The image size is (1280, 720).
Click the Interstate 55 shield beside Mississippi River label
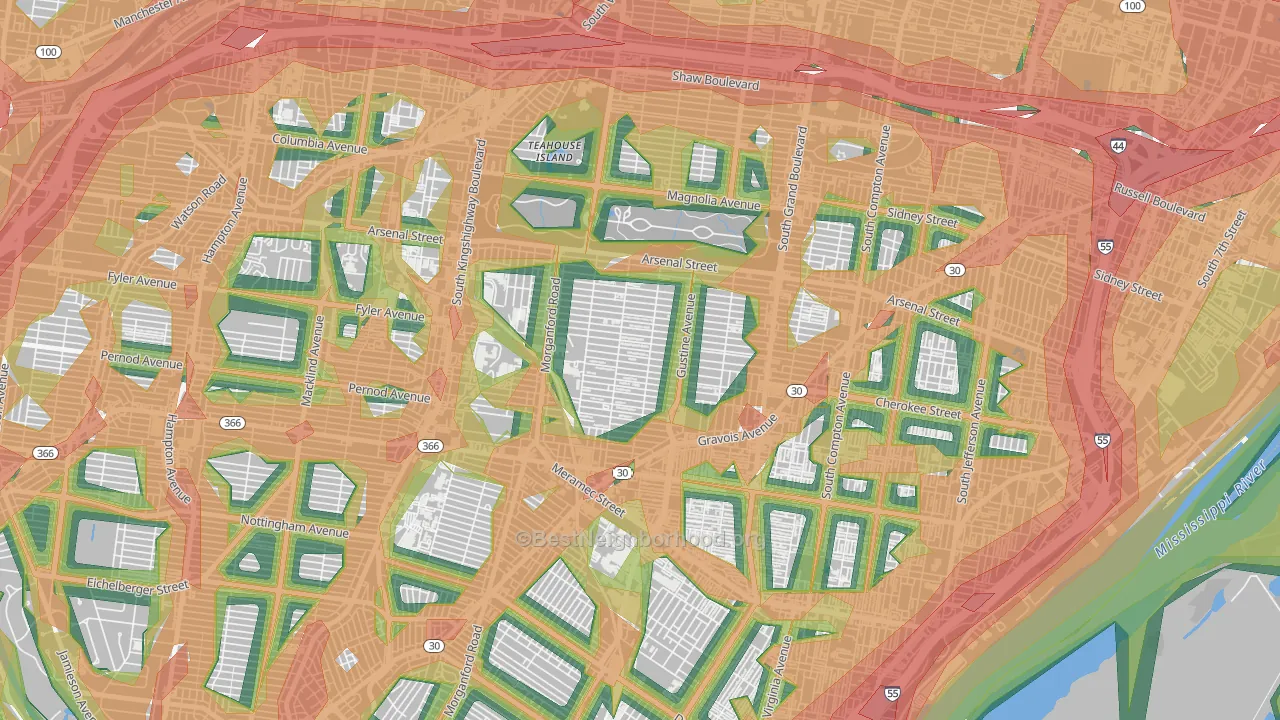click(x=1102, y=440)
